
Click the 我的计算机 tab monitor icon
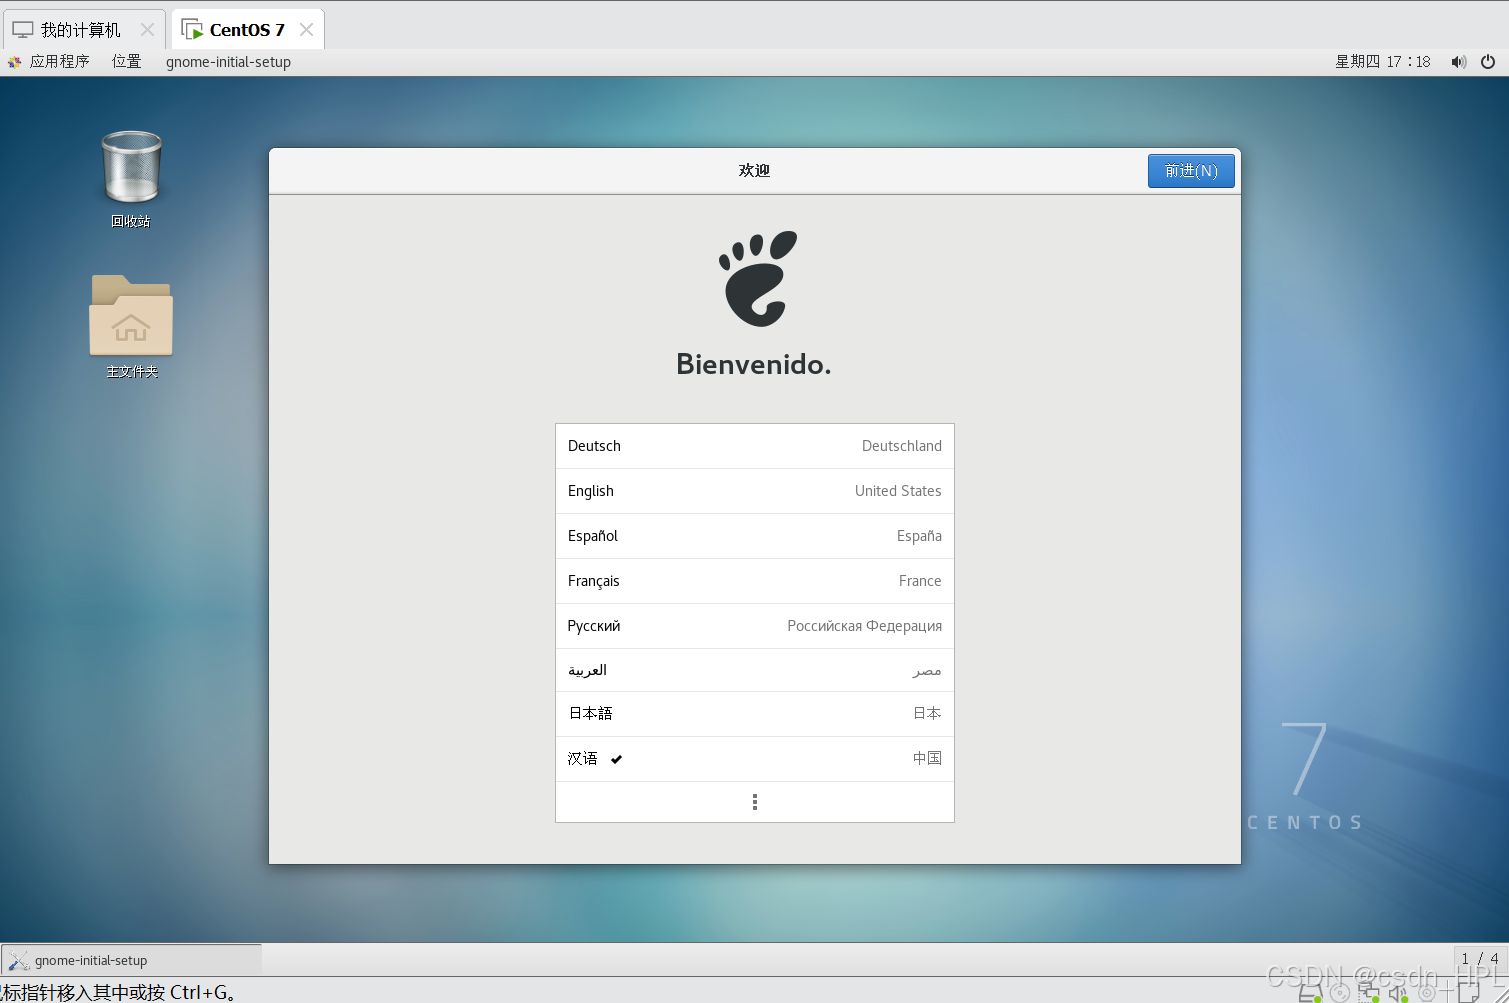click(x=23, y=30)
